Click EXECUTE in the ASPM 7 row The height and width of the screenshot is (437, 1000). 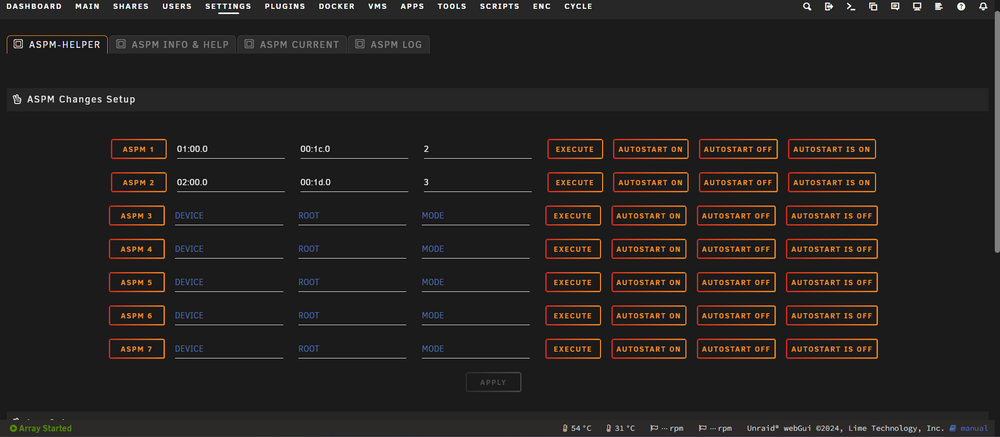pyautogui.click(x=573, y=349)
